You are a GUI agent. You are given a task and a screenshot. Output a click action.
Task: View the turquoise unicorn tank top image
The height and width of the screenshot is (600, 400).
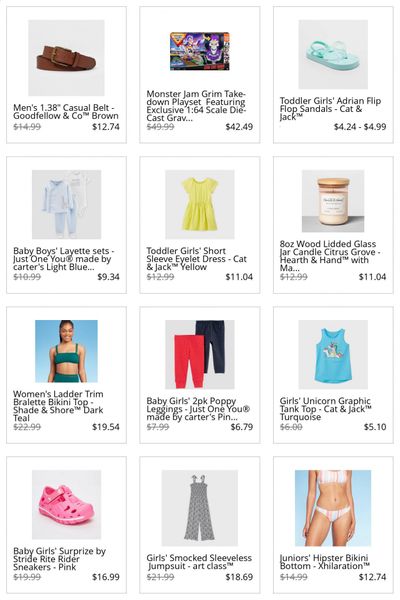click(x=333, y=354)
